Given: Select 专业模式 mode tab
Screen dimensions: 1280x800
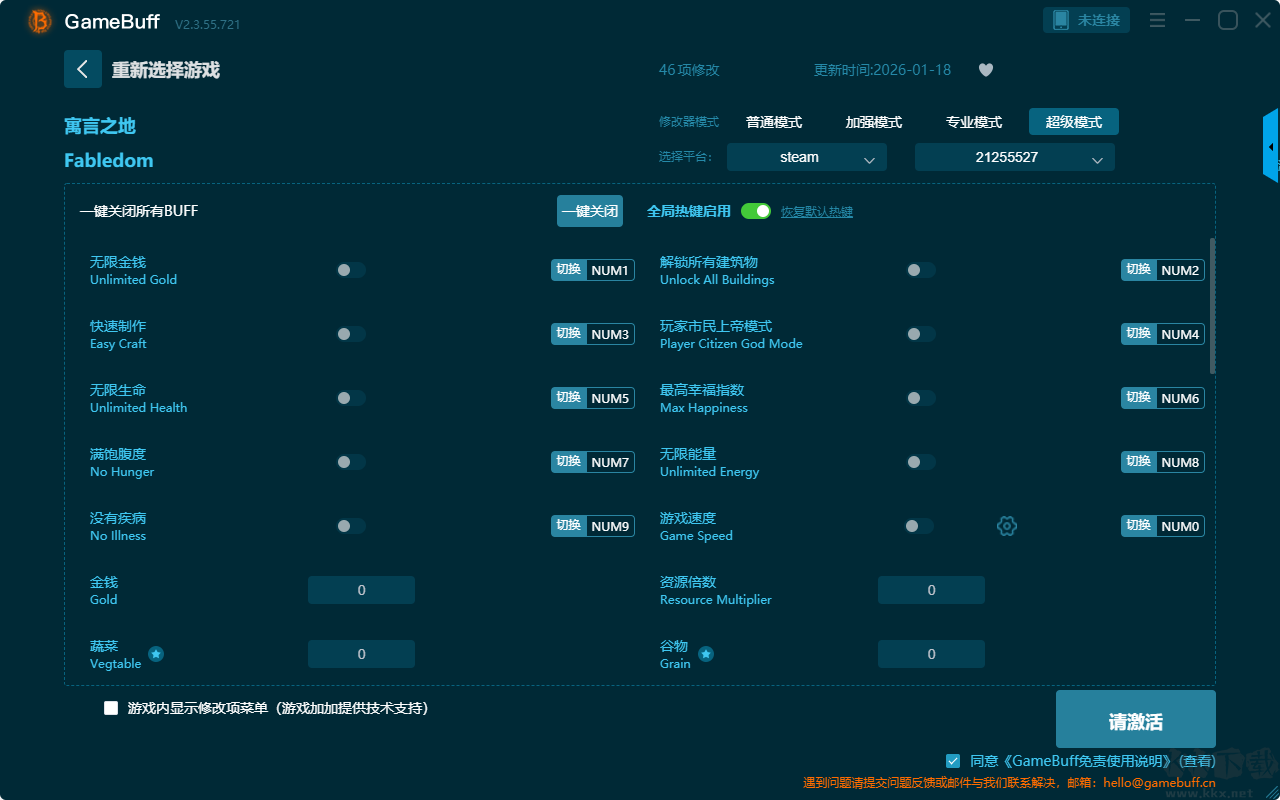Looking at the screenshot, I should [974, 122].
